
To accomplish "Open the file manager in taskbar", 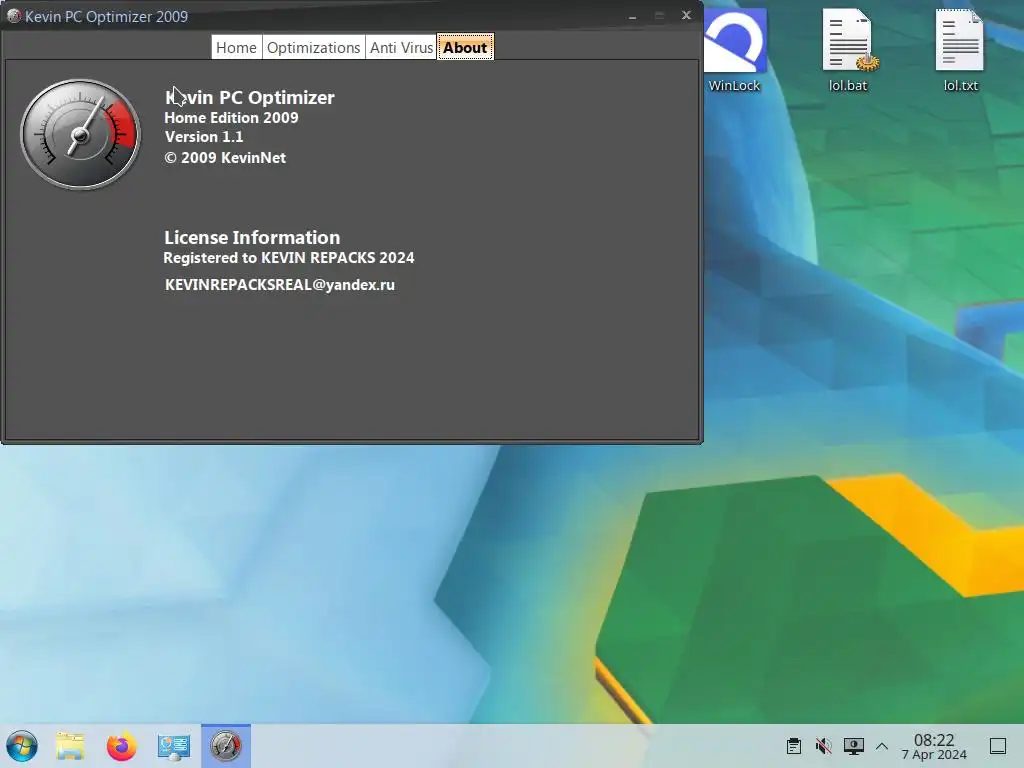I will click(71, 746).
